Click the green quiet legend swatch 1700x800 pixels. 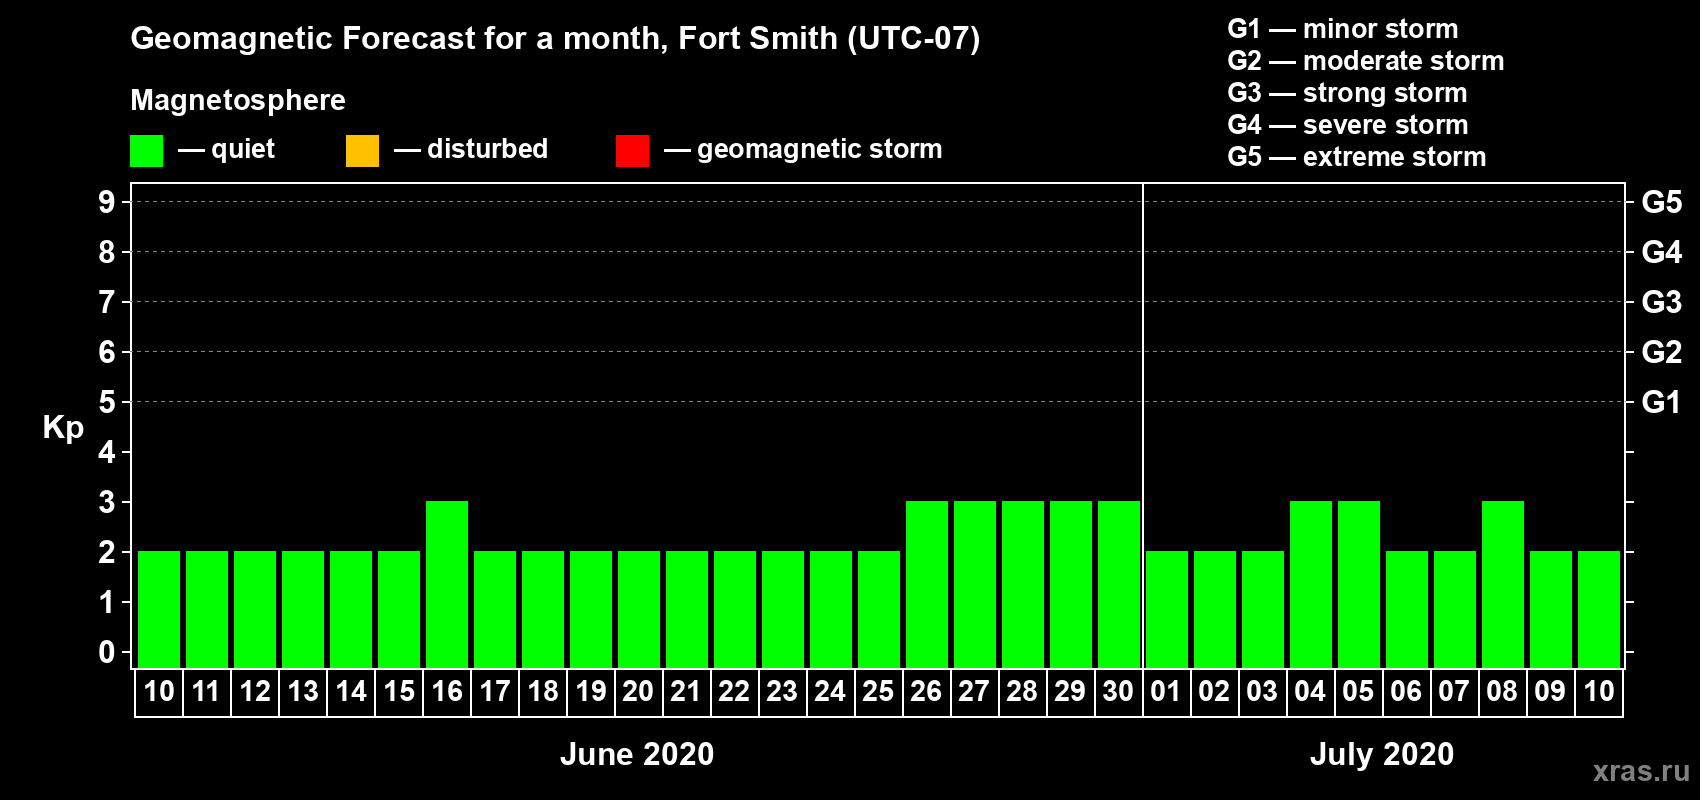click(146, 151)
